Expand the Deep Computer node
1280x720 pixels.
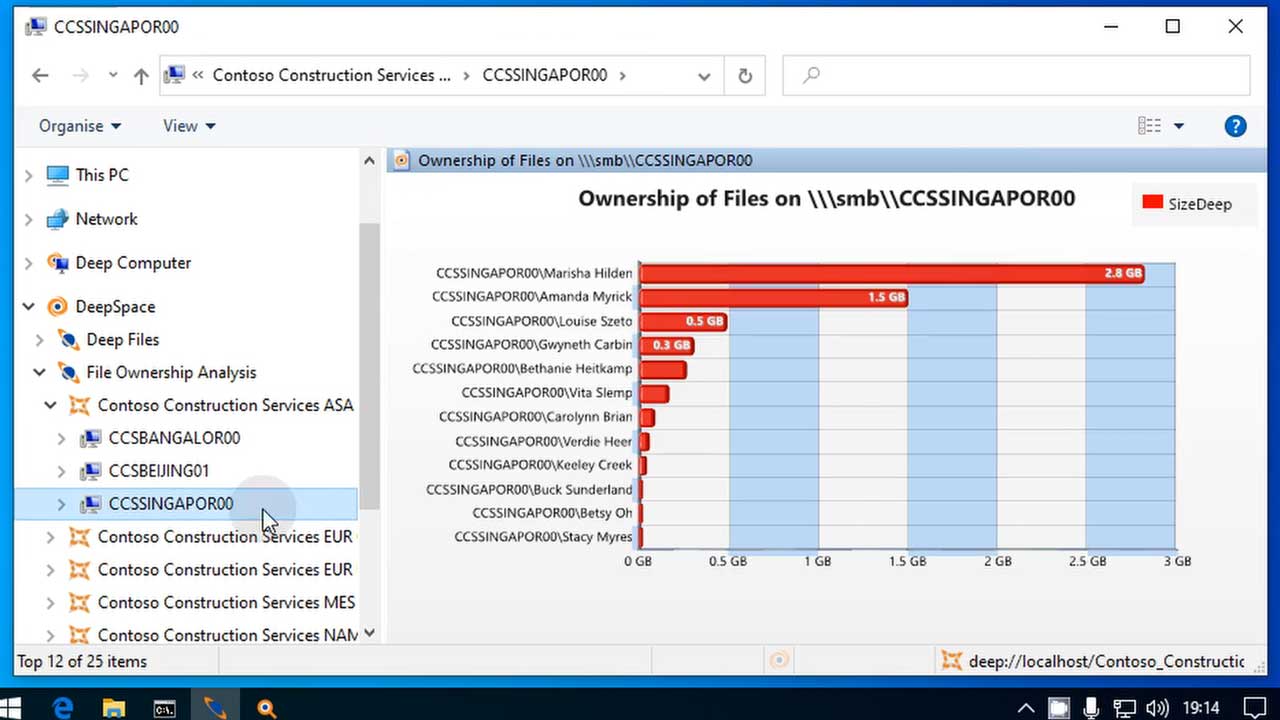(28, 263)
